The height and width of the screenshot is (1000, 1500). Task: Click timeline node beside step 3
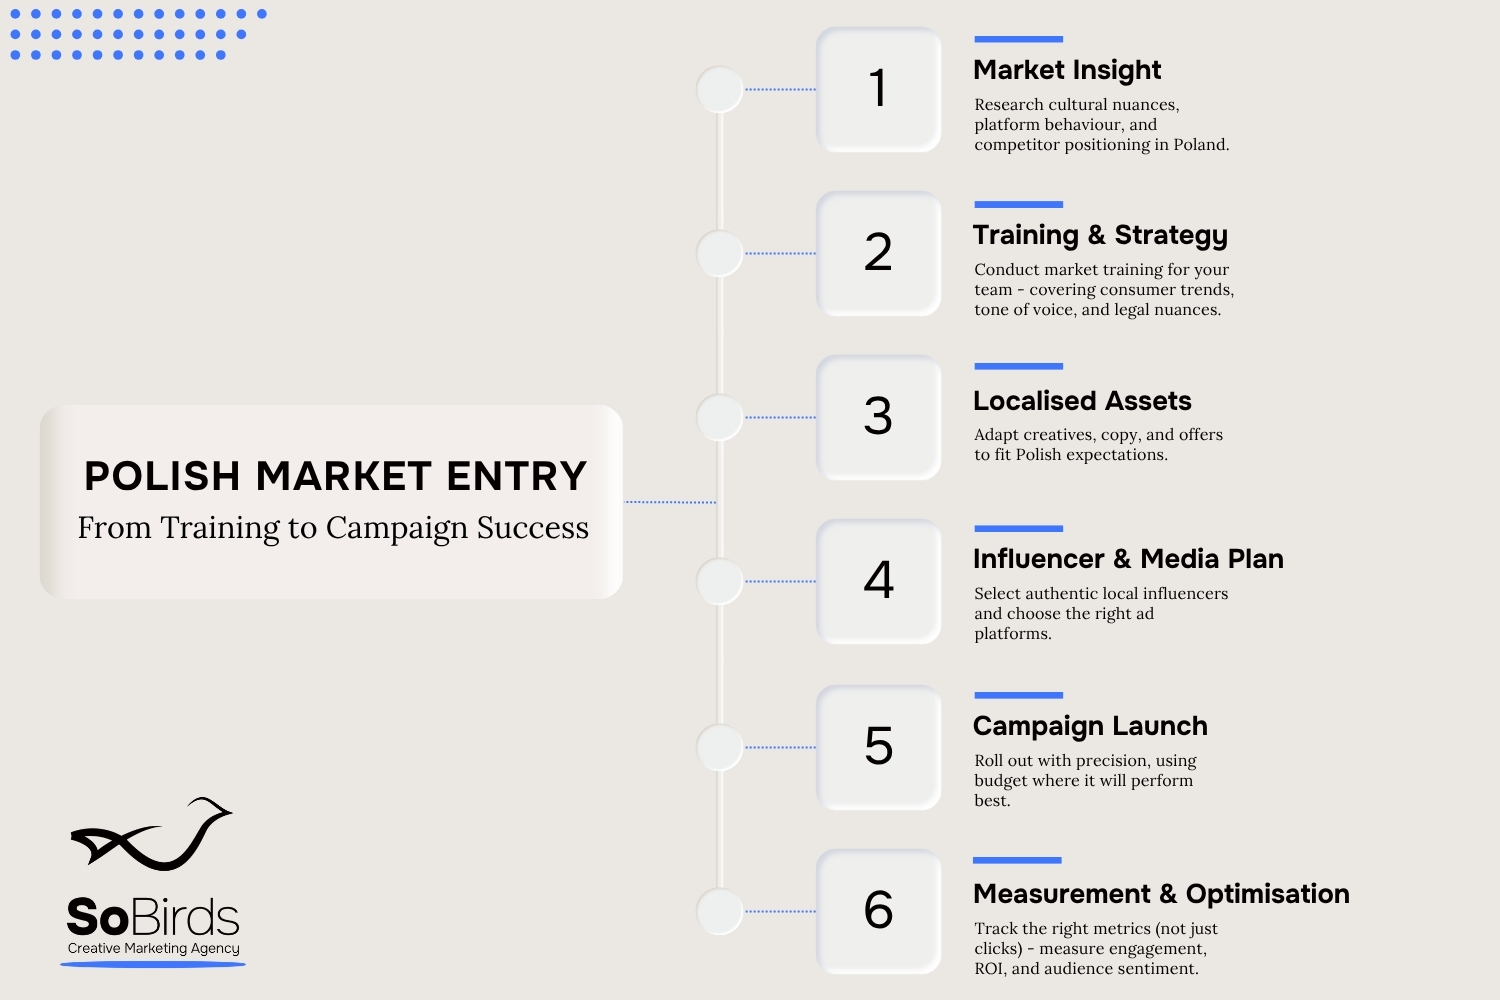point(720,417)
